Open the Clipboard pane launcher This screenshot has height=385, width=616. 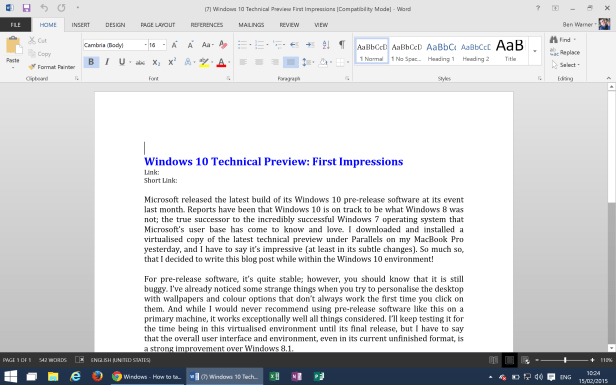(x=77, y=79)
